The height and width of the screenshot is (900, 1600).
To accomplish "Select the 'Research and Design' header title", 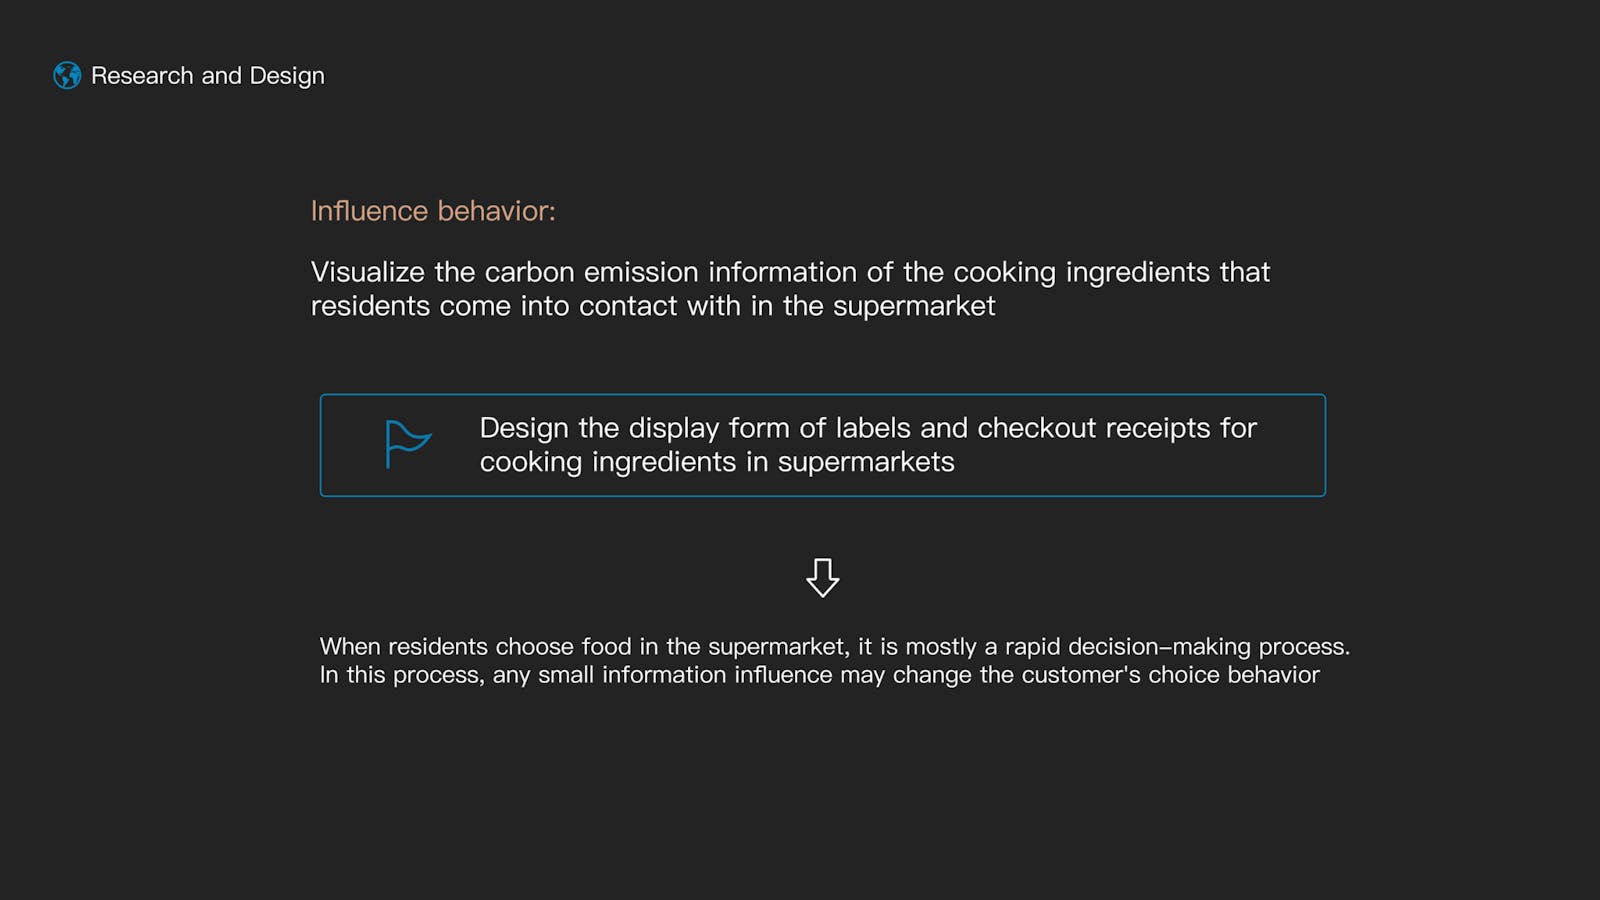I will click(208, 76).
